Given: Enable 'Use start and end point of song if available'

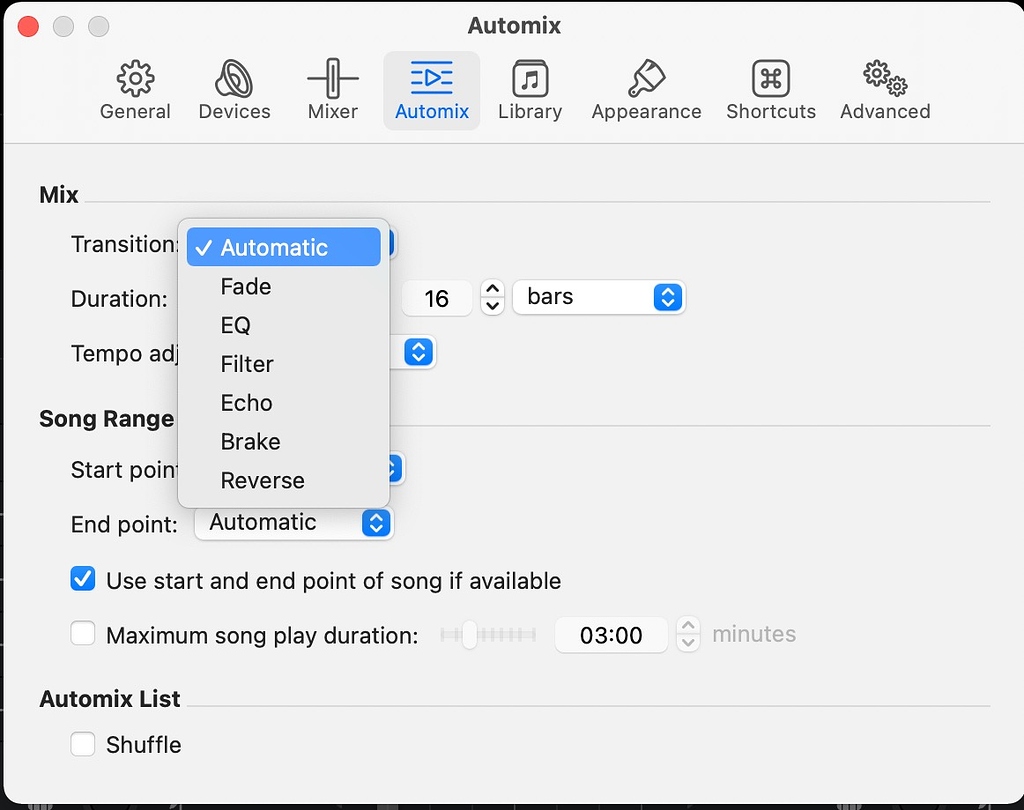Looking at the screenshot, I should [x=82, y=578].
